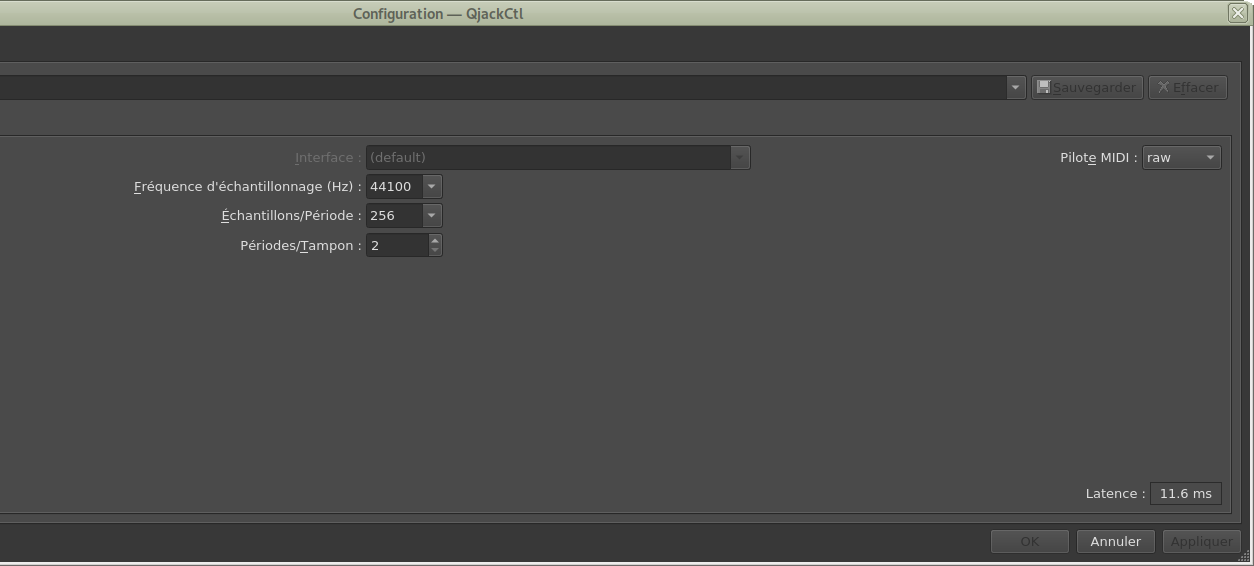The width and height of the screenshot is (1254, 566).
Task: Click the Interface (default) field
Action: (x=548, y=158)
